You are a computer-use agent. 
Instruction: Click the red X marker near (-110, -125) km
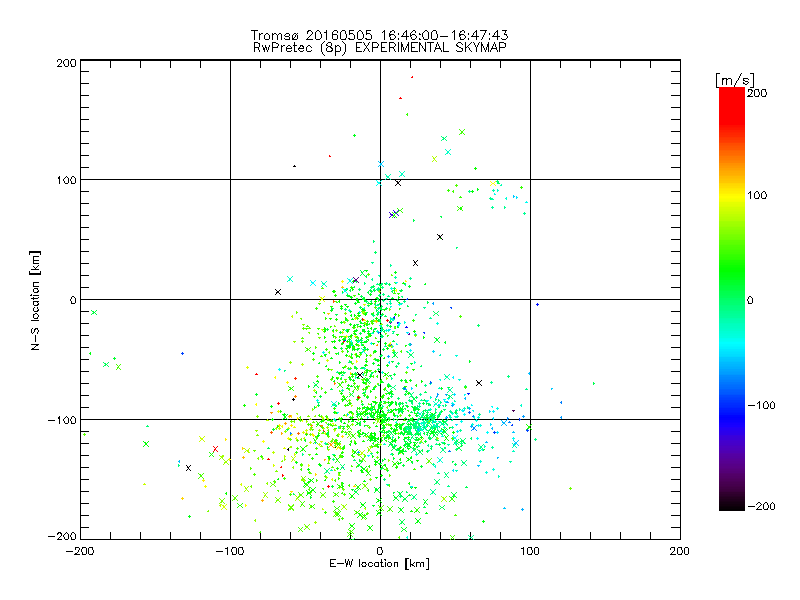tap(215, 449)
